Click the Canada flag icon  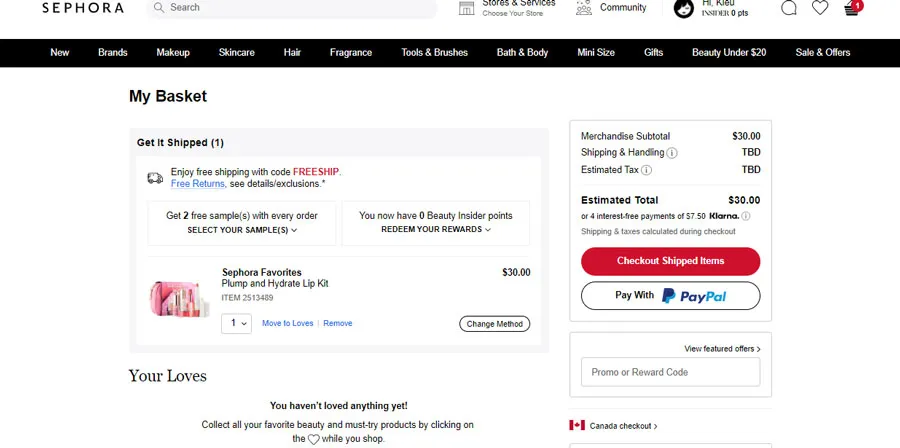point(577,425)
